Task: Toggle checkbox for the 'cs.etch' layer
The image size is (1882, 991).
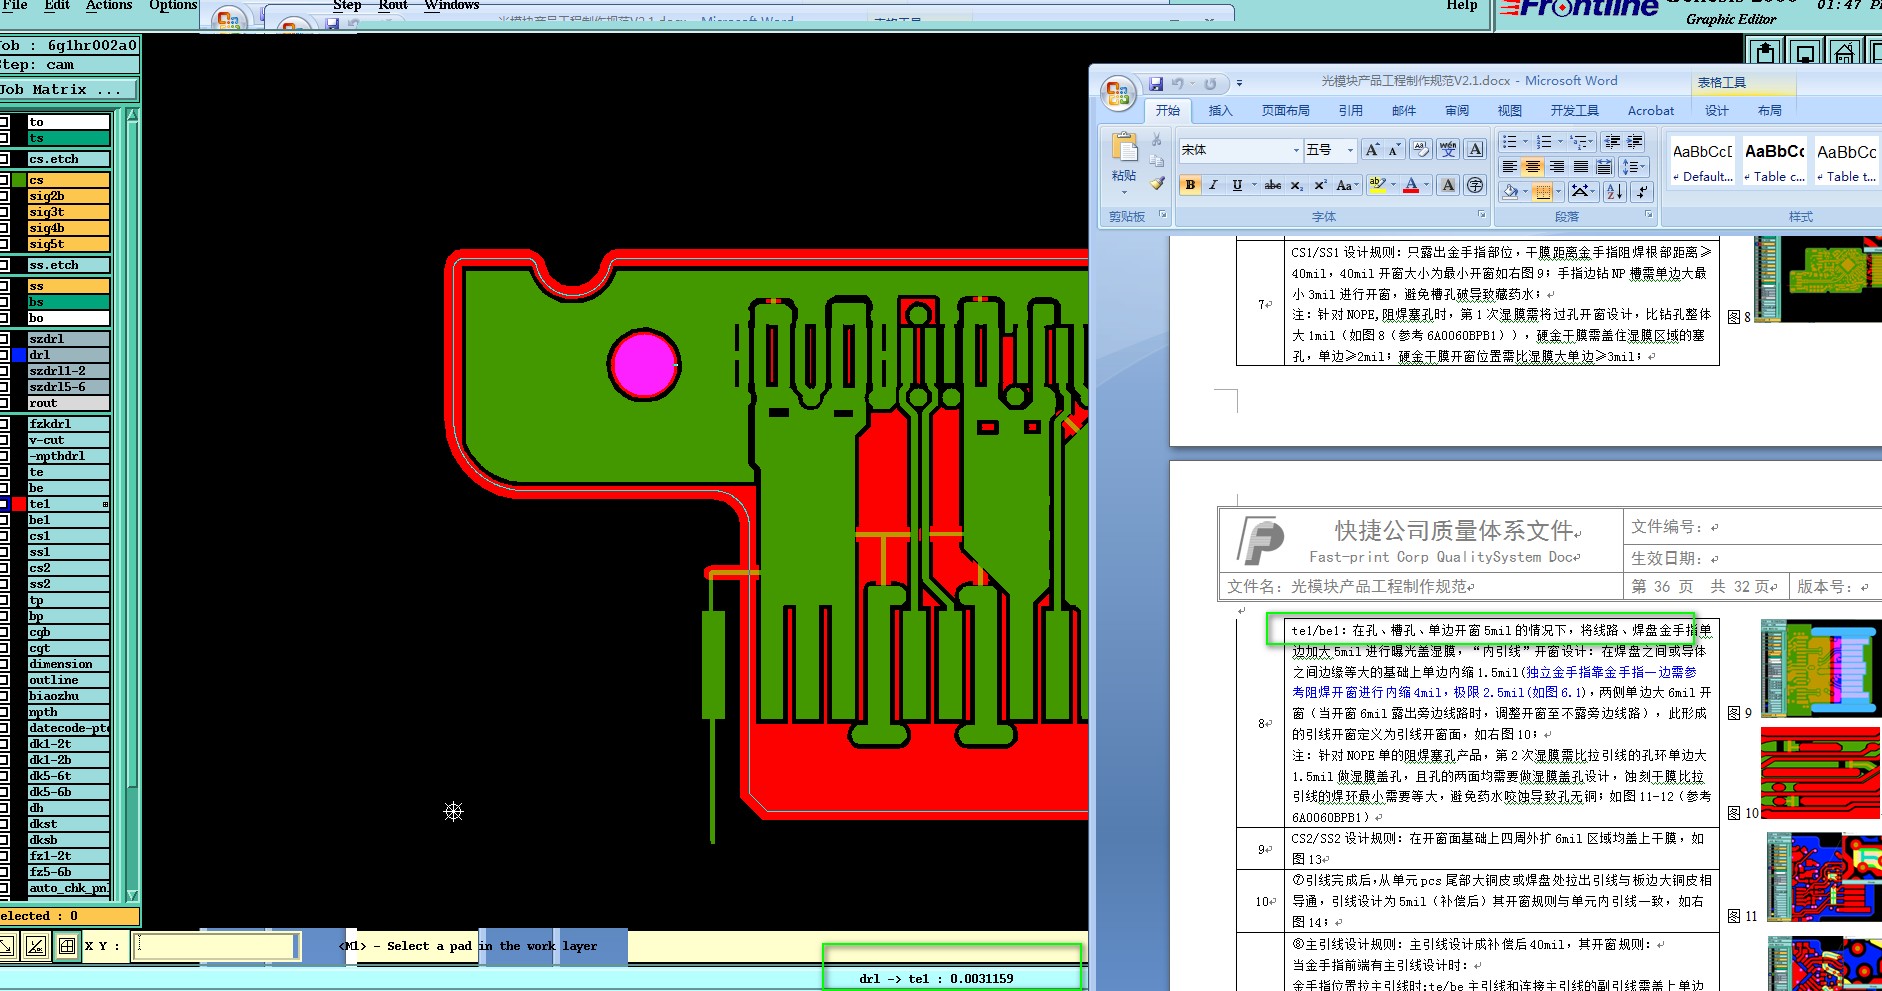Action: tap(5, 159)
